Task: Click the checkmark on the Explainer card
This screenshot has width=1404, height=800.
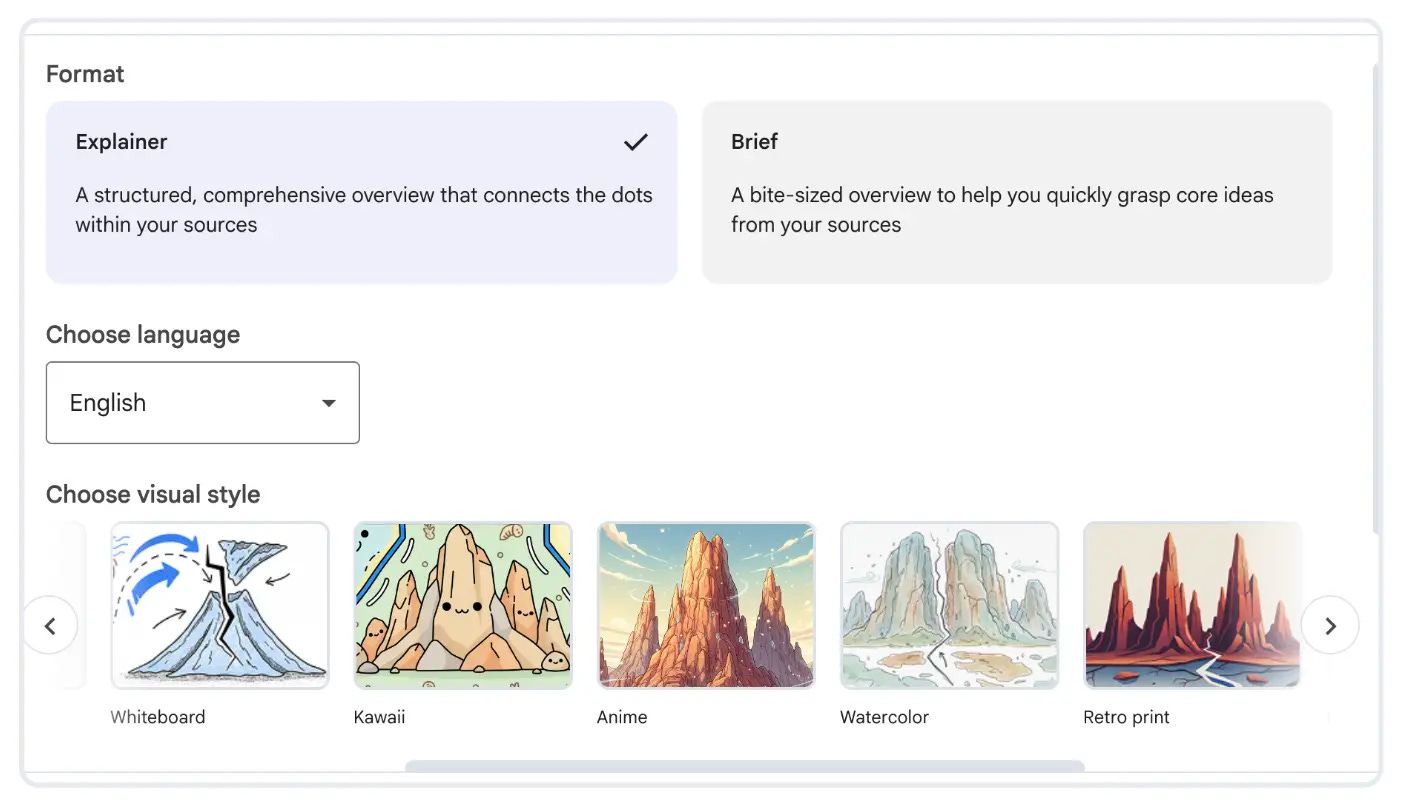Action: click(x=636, y=142)
